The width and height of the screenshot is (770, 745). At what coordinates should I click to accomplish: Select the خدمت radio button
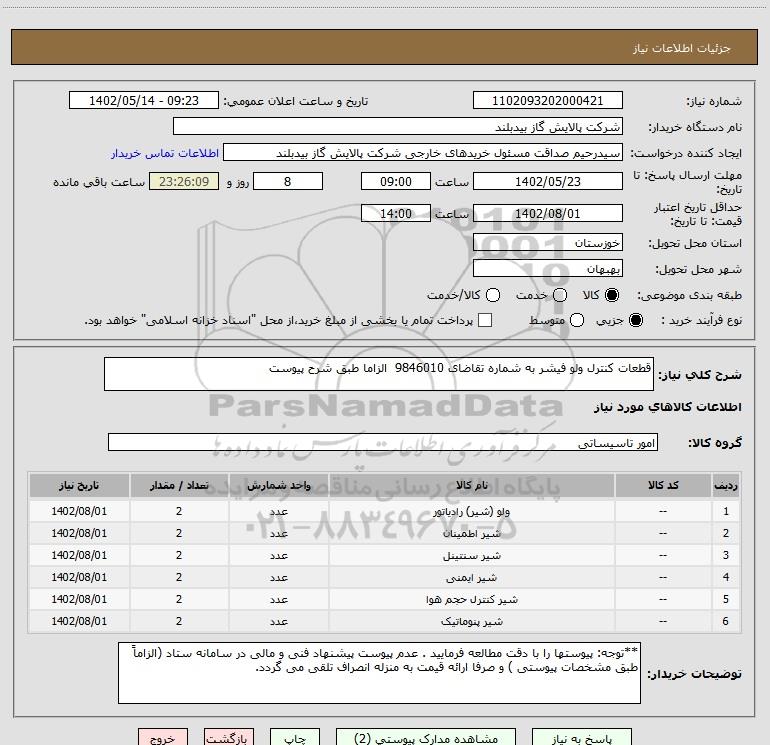(560, 295)
